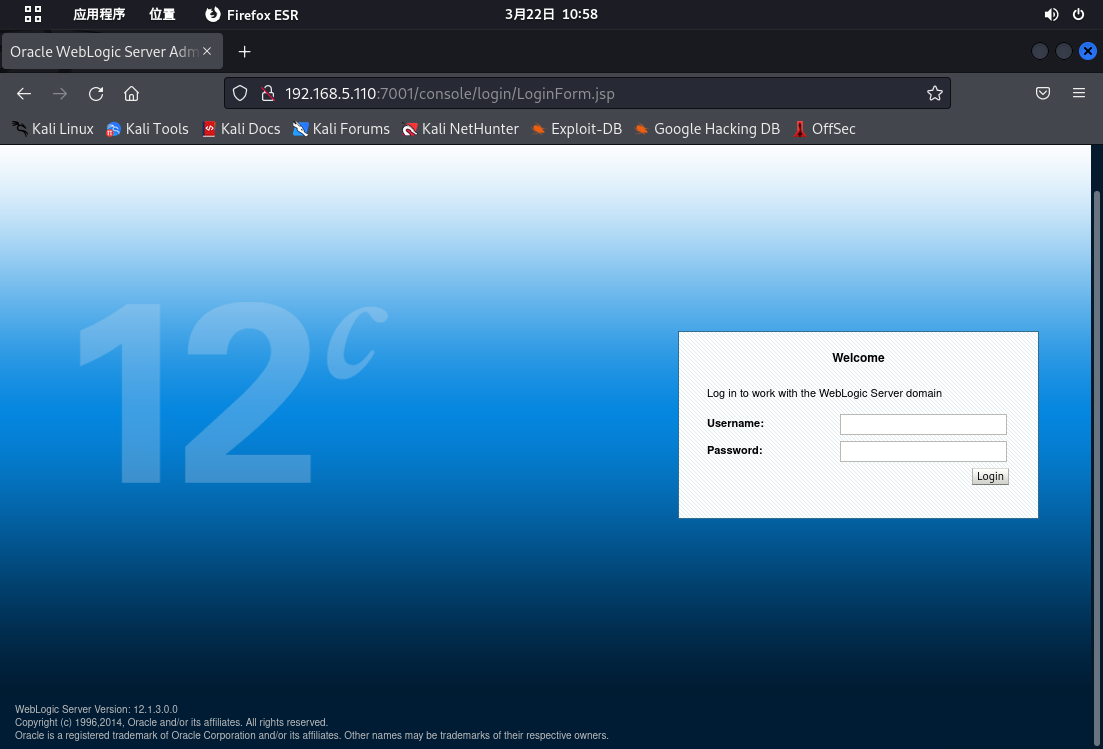The width and height of the screenshot is (1103, 749).
Task: Open the Firefox hamburger menu
Action: click(1078, 93)
